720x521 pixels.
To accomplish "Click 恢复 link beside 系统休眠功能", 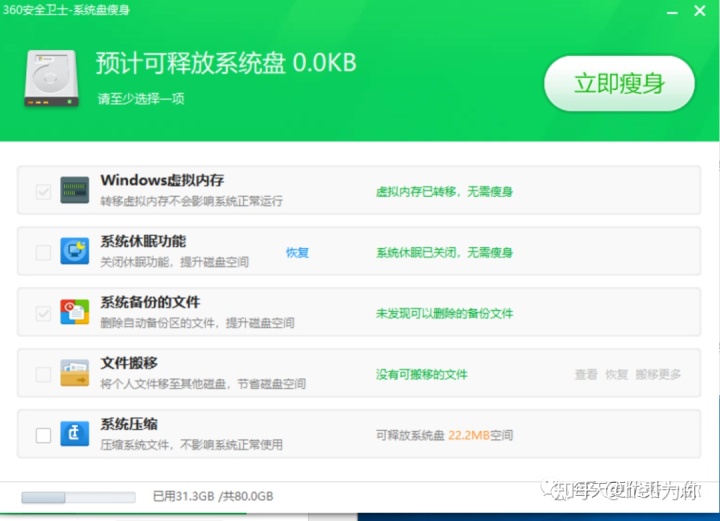I will (297, 252).
